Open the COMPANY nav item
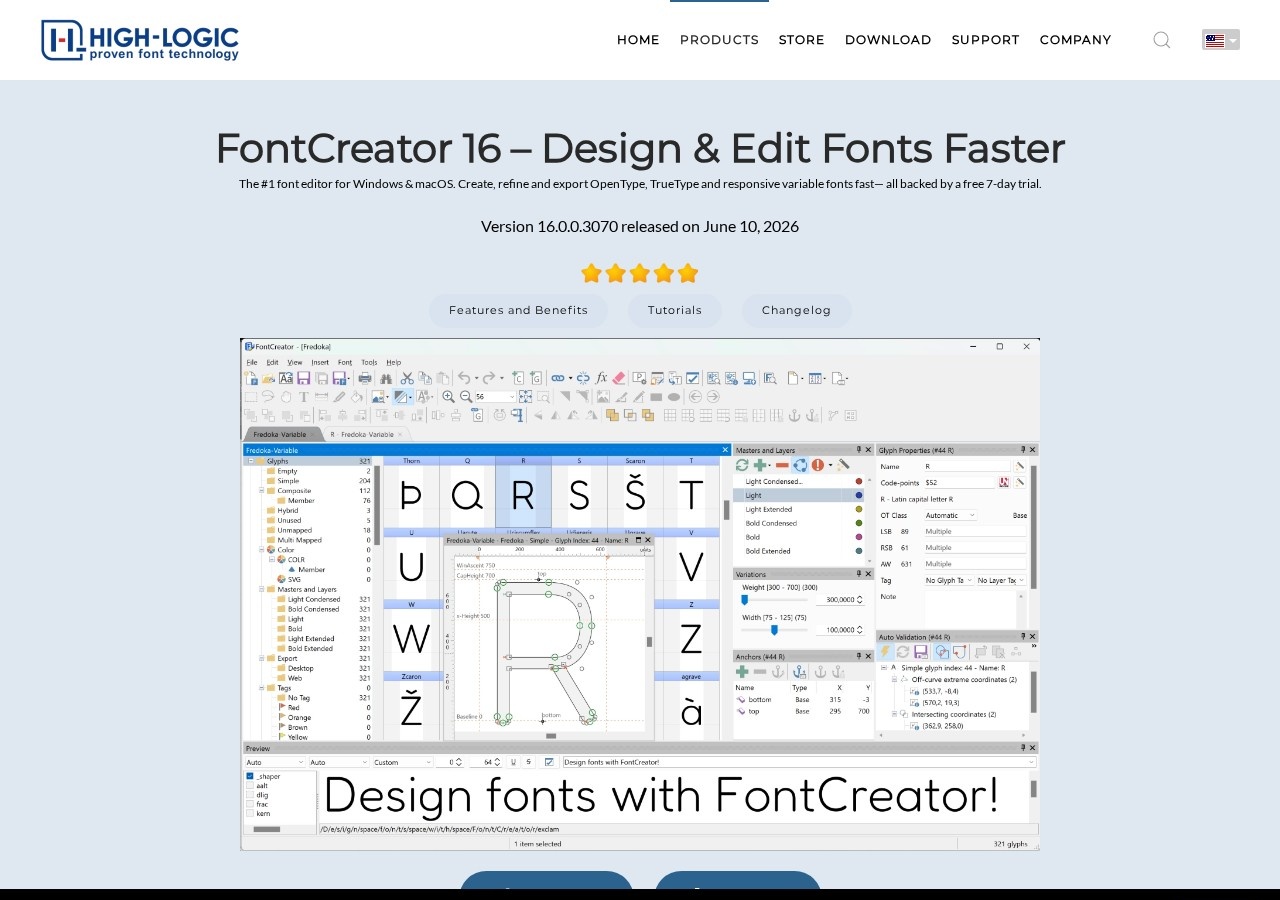The image size is (1280, 900). [1076, 40]
